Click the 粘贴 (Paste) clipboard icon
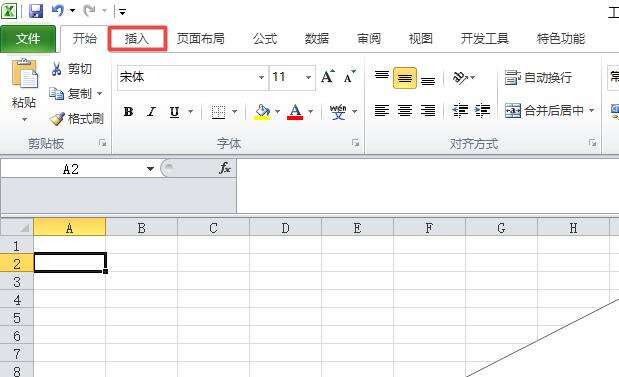The image size is (619, 377). tap(24, 74)
